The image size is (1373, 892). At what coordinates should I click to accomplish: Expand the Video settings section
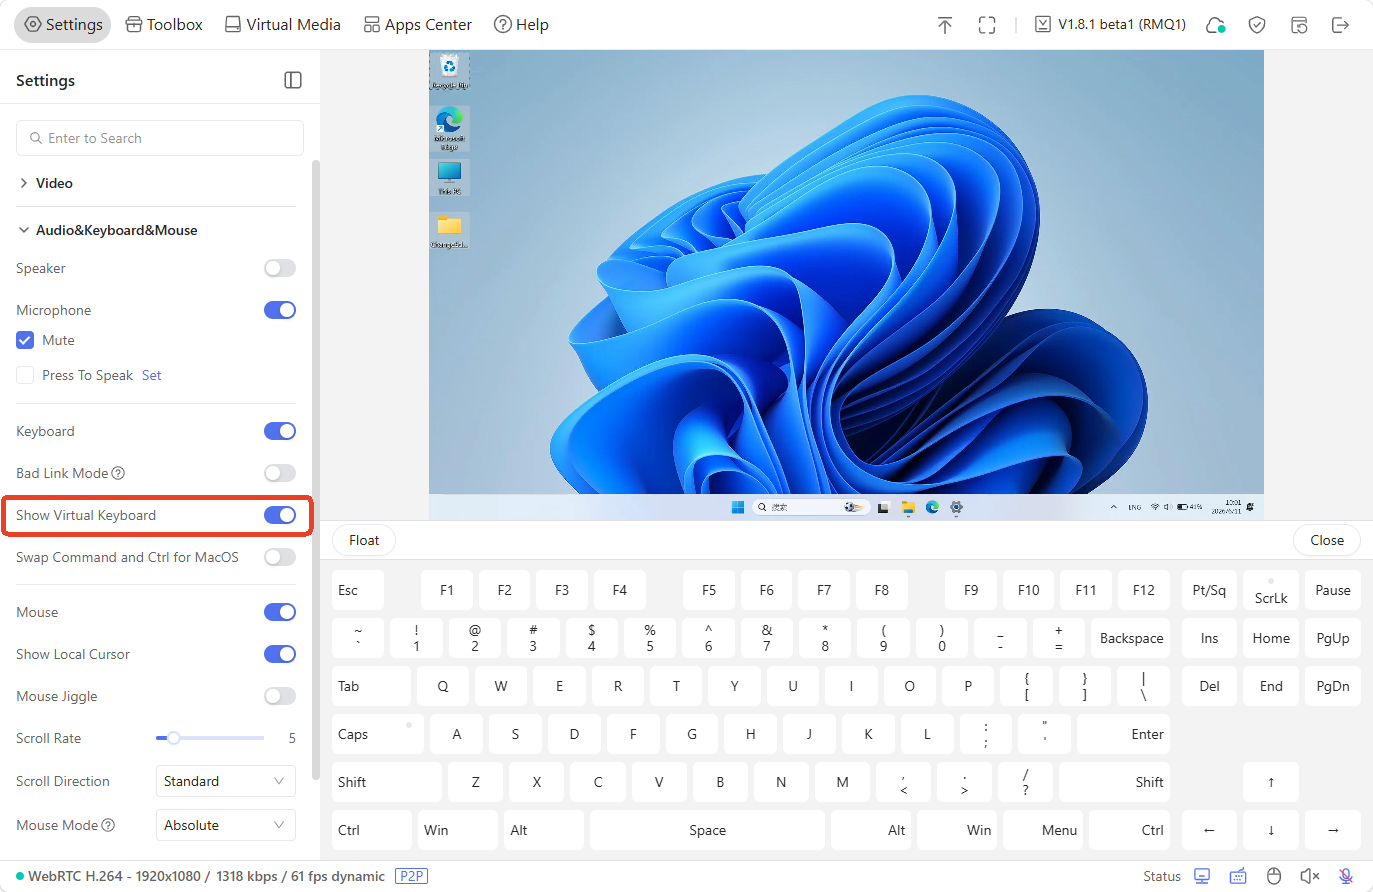tap(156, 183)
